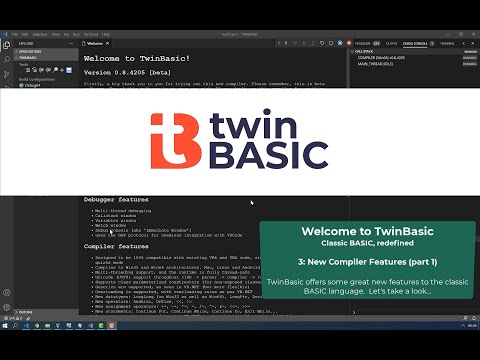Close the Welcome editor tab
The width and height of the screenshot is (480, 360).
point(107,43)
